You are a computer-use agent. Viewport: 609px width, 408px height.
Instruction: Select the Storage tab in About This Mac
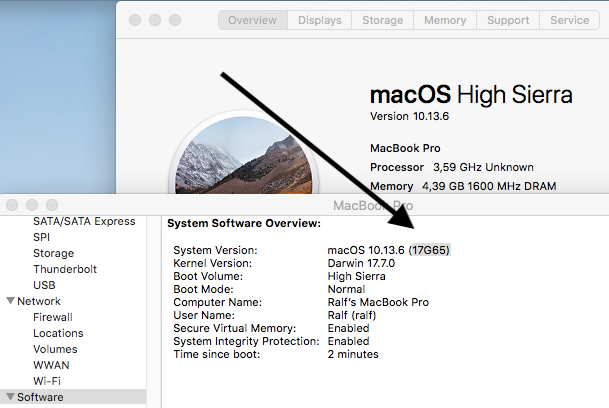click(x=383, y=20)
